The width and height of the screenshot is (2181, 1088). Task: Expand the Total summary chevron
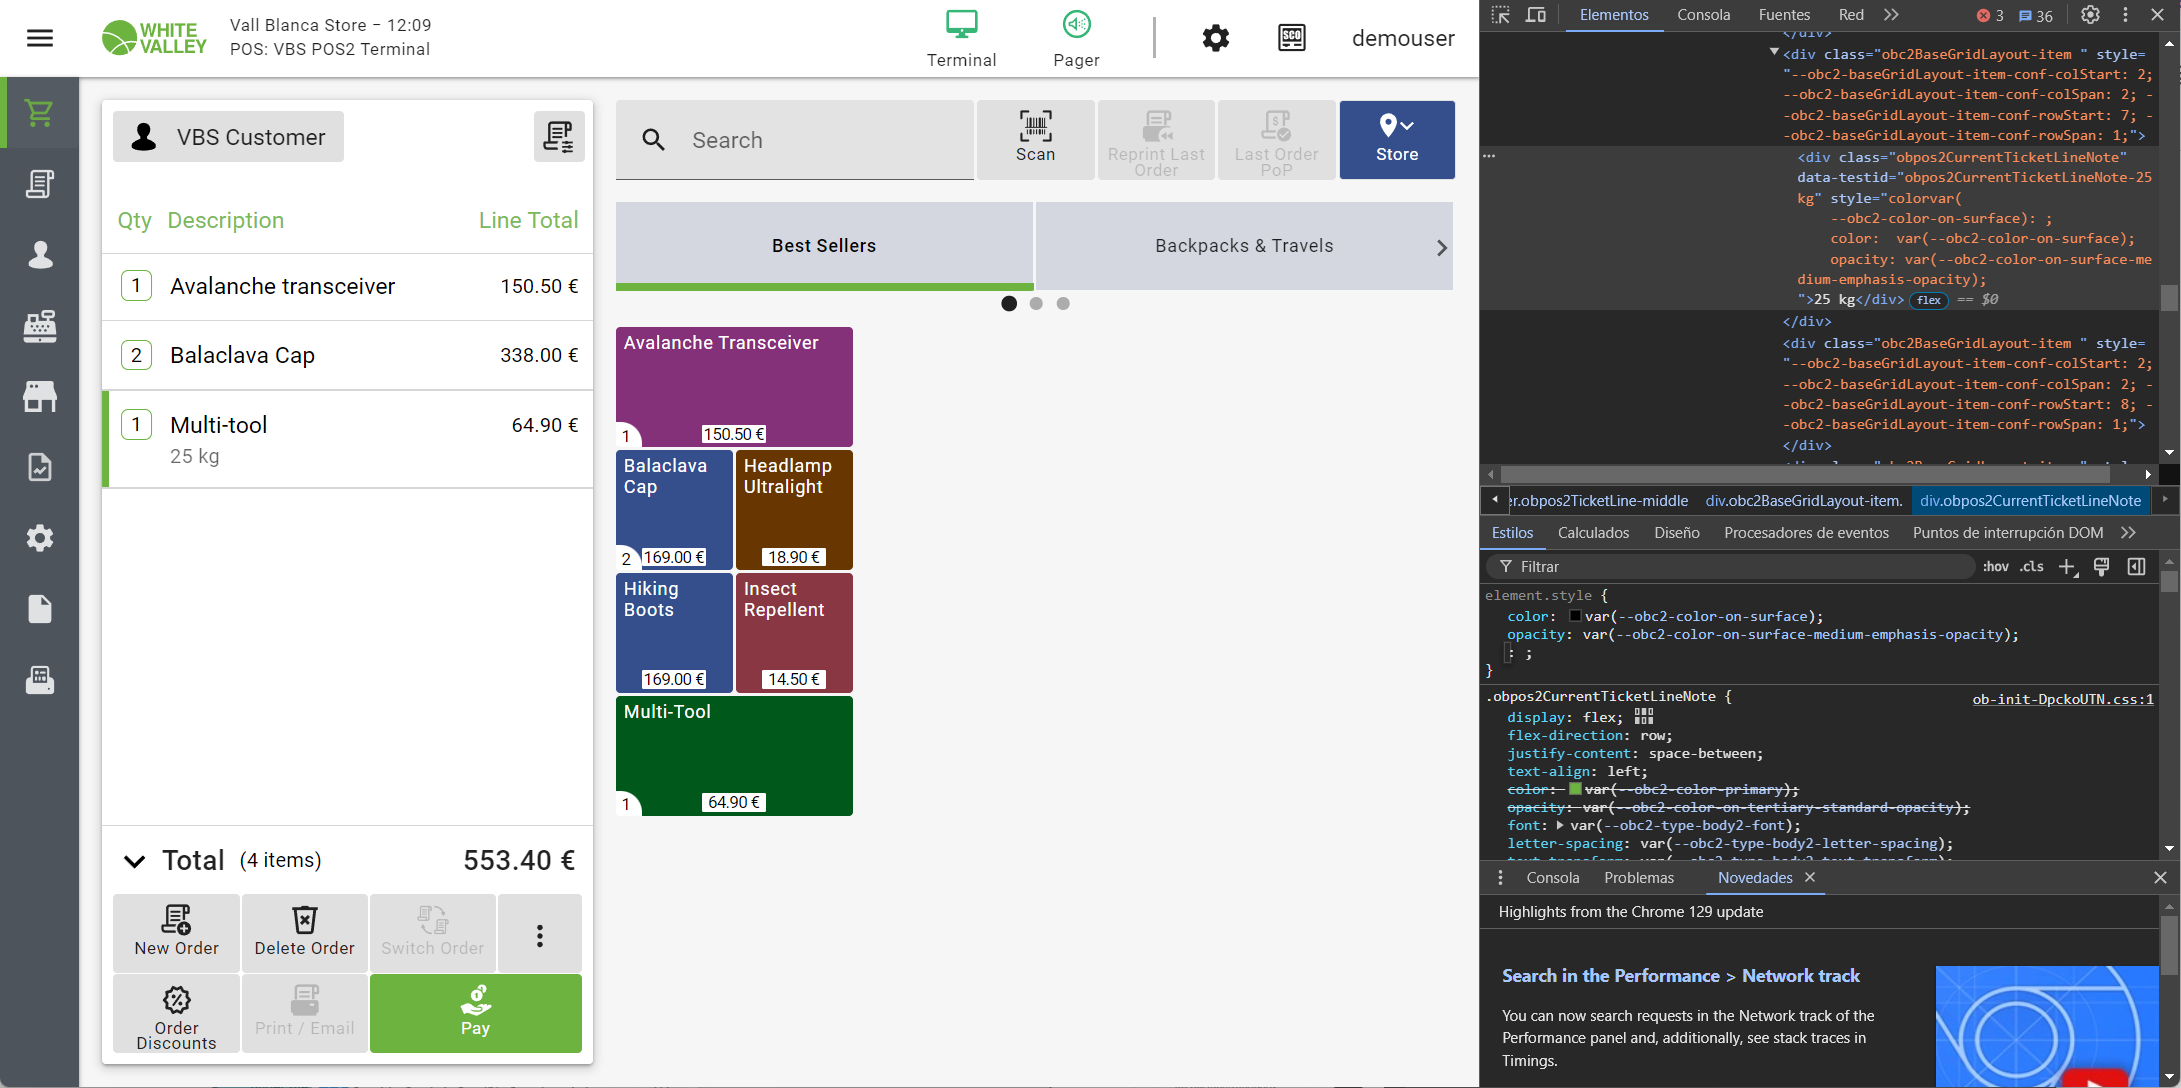coord(134,861)
